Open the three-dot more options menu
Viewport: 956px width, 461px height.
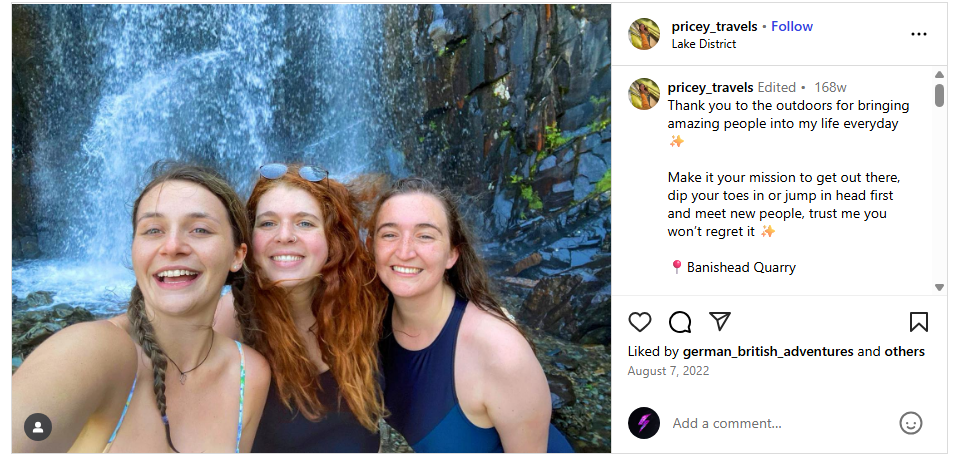tap(919, 34)
